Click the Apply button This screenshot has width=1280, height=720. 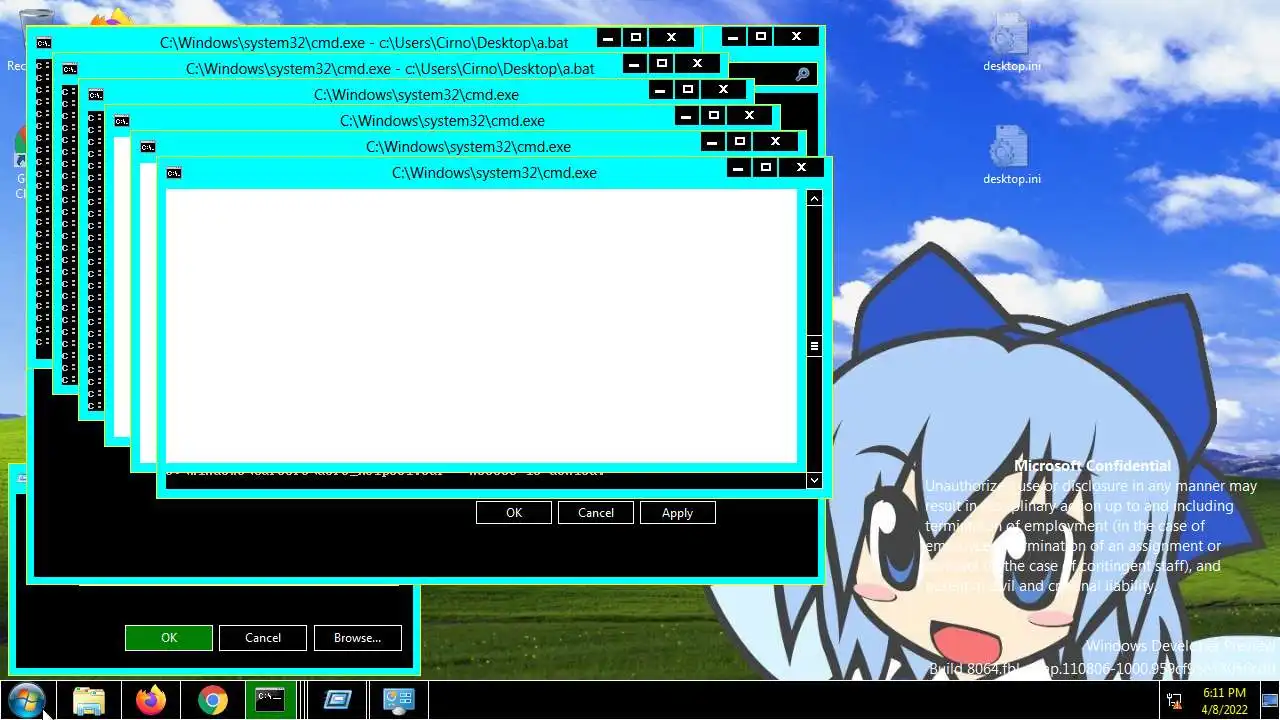click(x=677, y=512)
